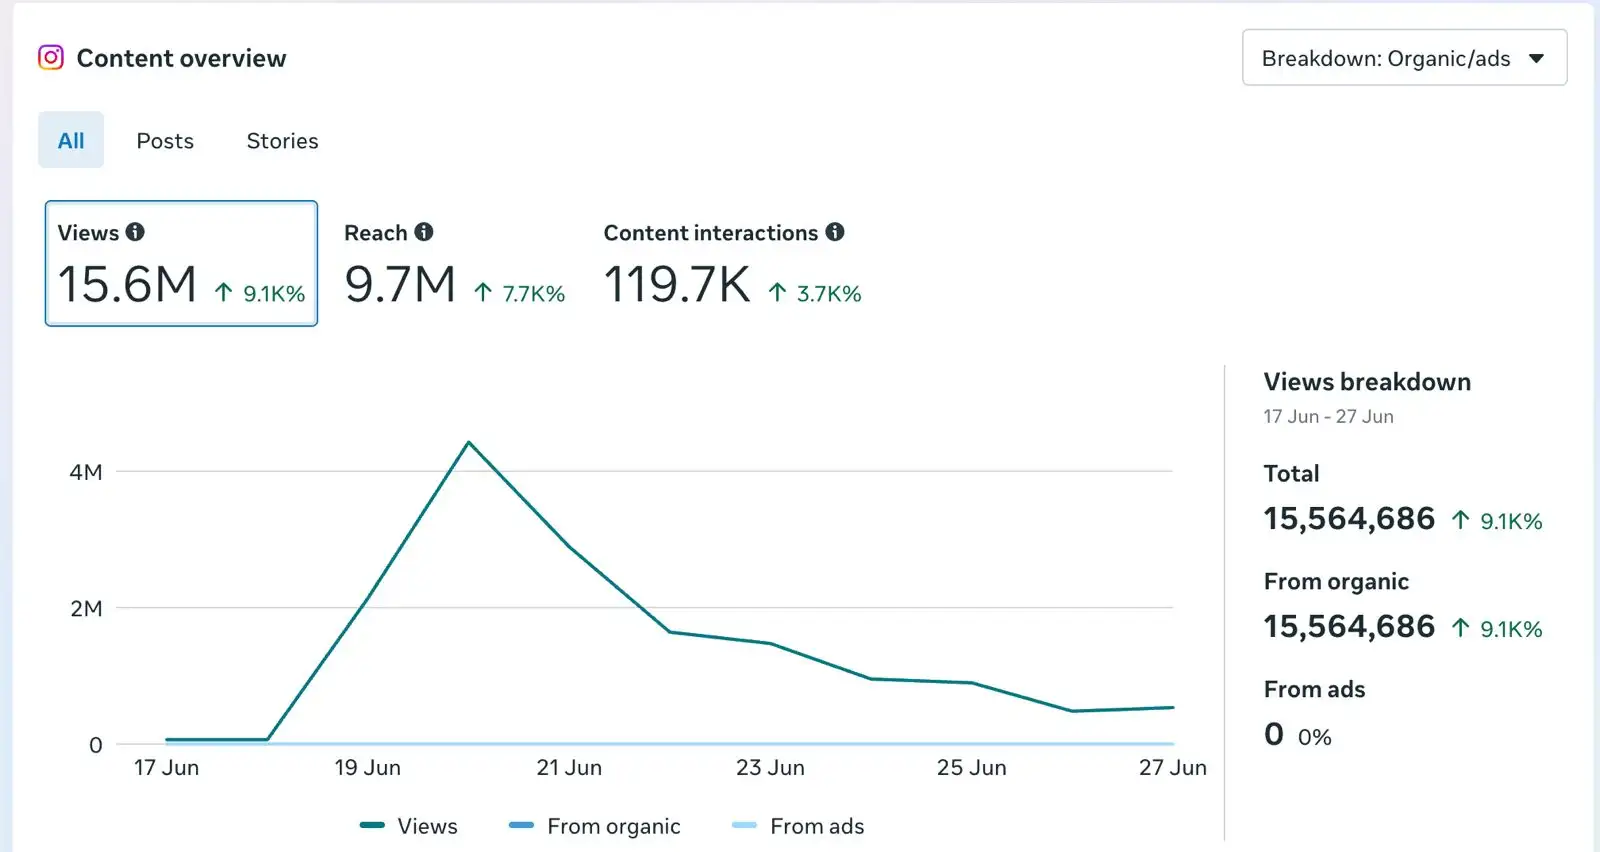This screenshot has height=852, width=1600.
Task: Click the Total views increase arrow
Action: click(1460, 520)
